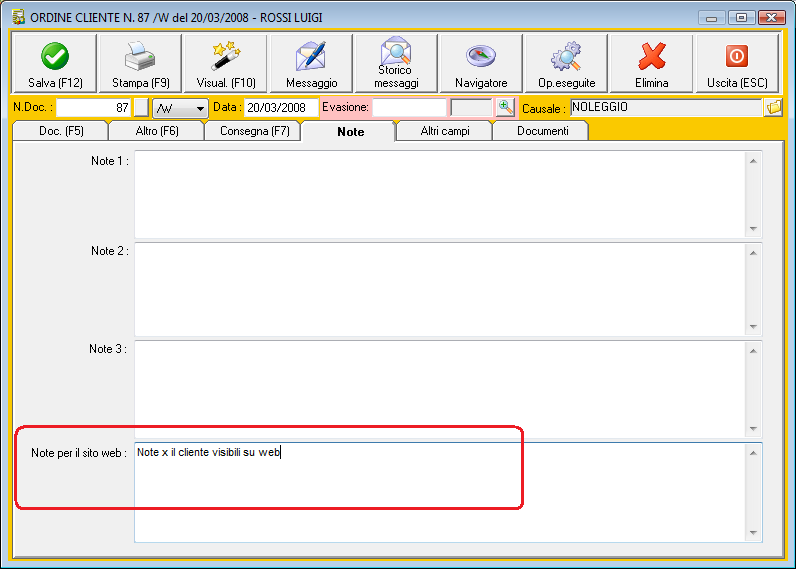This screenshot has height=569, width=796.
Task: Select the Note tab
Action: [350, 131]
